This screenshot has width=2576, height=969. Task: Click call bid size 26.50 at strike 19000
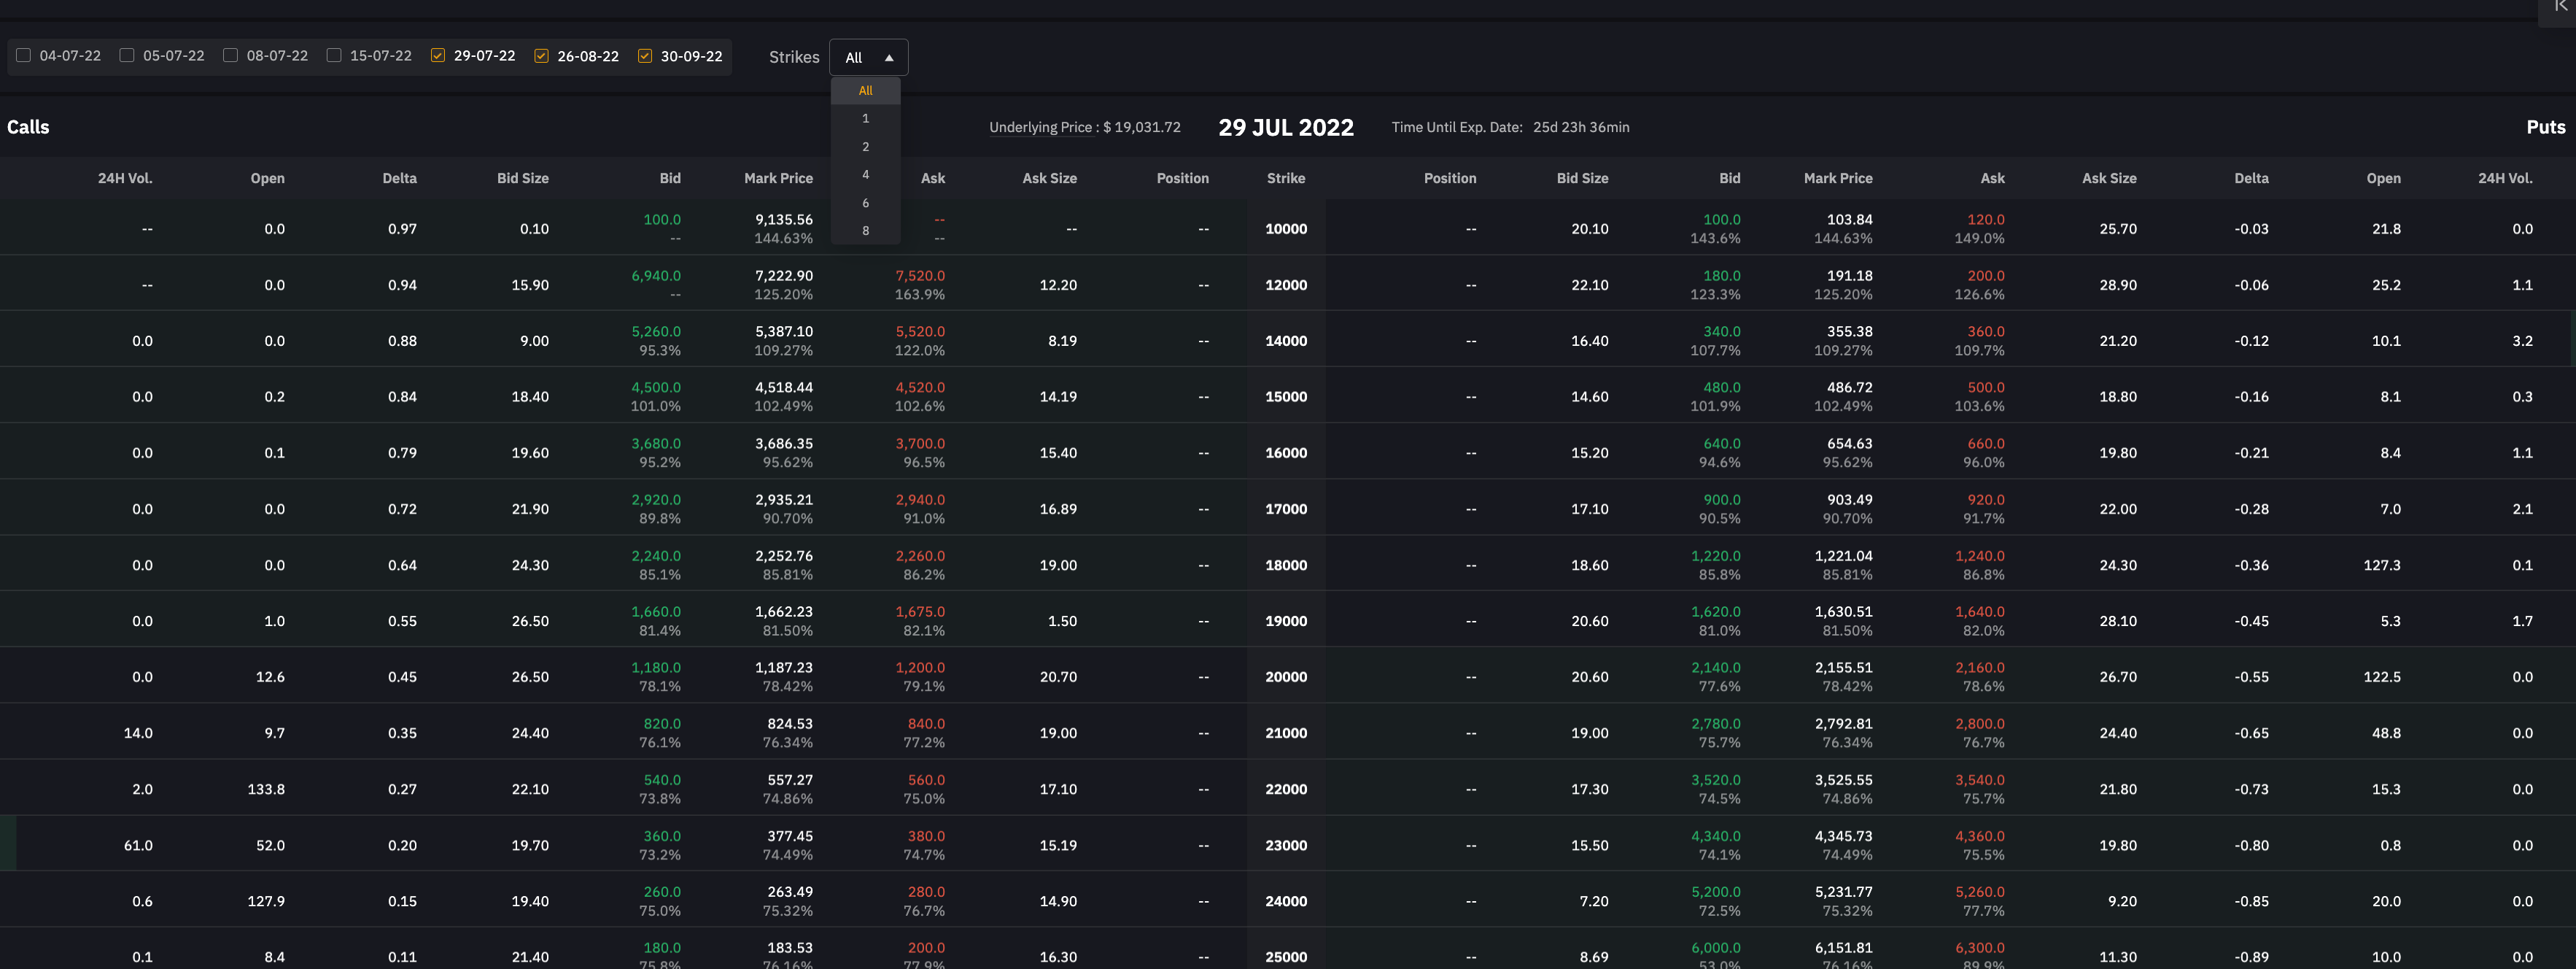(530, 622)
